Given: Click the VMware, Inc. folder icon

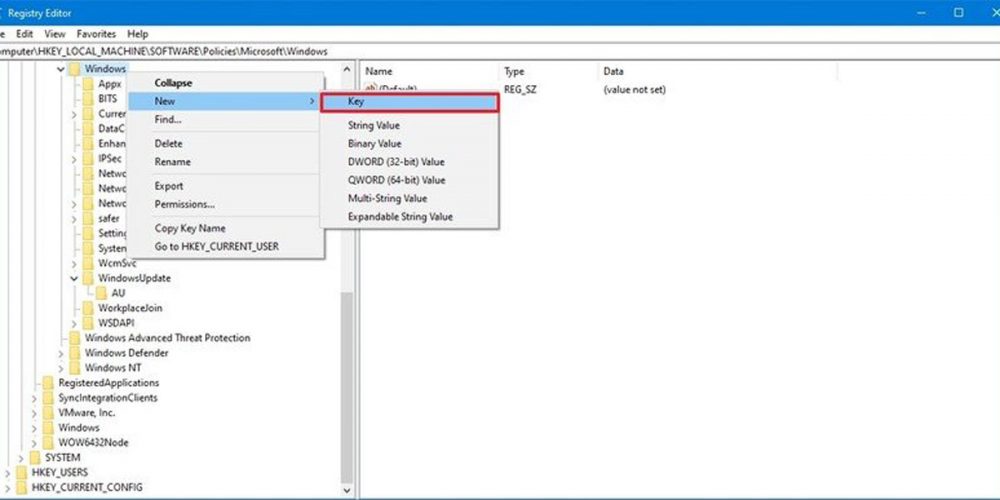Looking at the screenshot, I should tap(49, 412).
